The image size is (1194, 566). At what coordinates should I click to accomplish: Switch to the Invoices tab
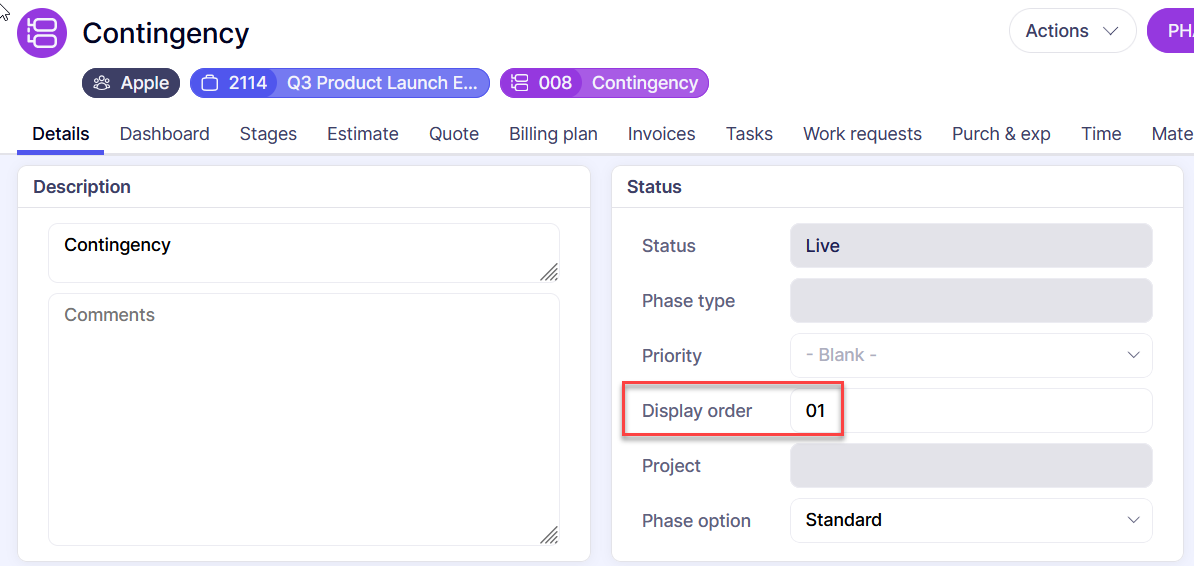pos(661,134)
